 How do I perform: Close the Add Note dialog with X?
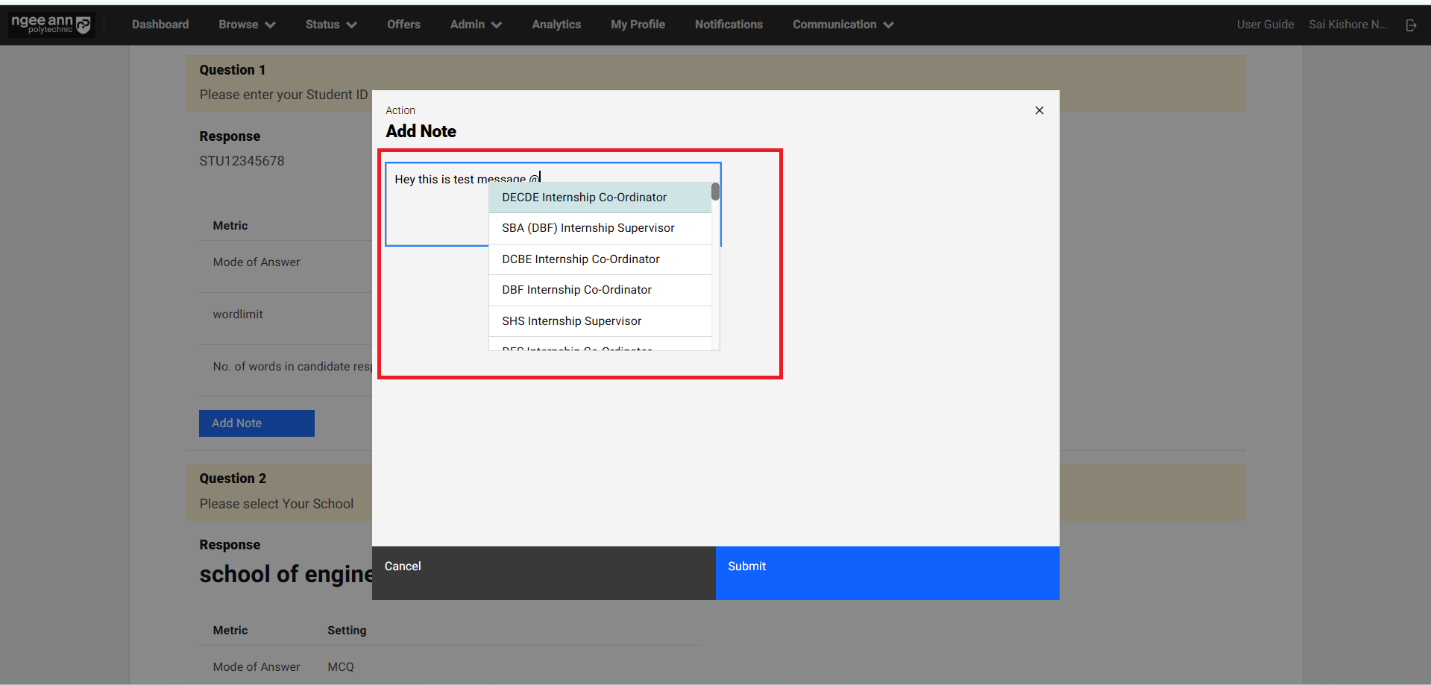click(x=1039, y=110)
